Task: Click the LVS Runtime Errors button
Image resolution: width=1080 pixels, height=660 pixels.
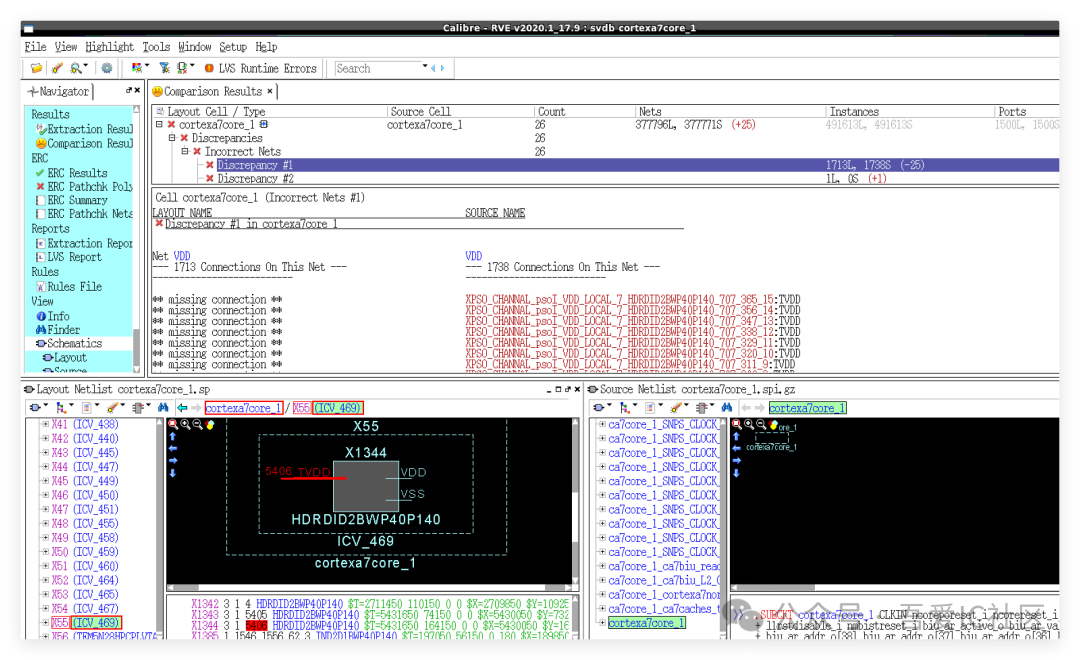Action: pos(260,68)
